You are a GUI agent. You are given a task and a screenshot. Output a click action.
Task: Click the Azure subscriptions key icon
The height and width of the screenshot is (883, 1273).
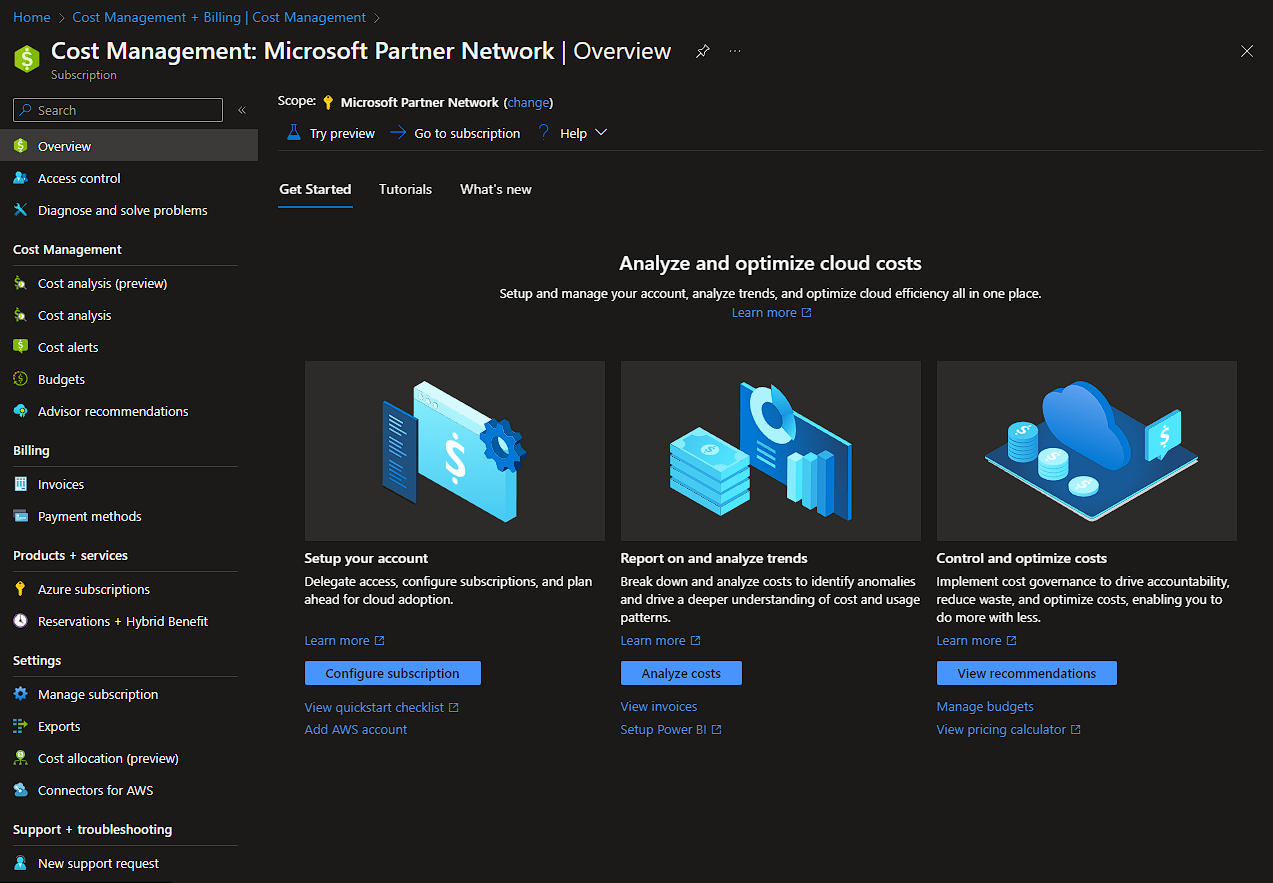(20, 589)
